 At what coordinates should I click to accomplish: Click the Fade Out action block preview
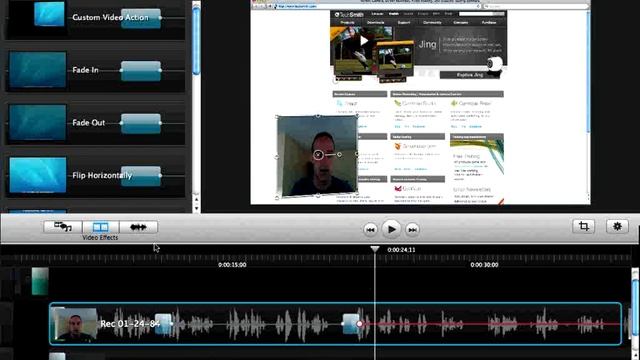pos(141,123)
